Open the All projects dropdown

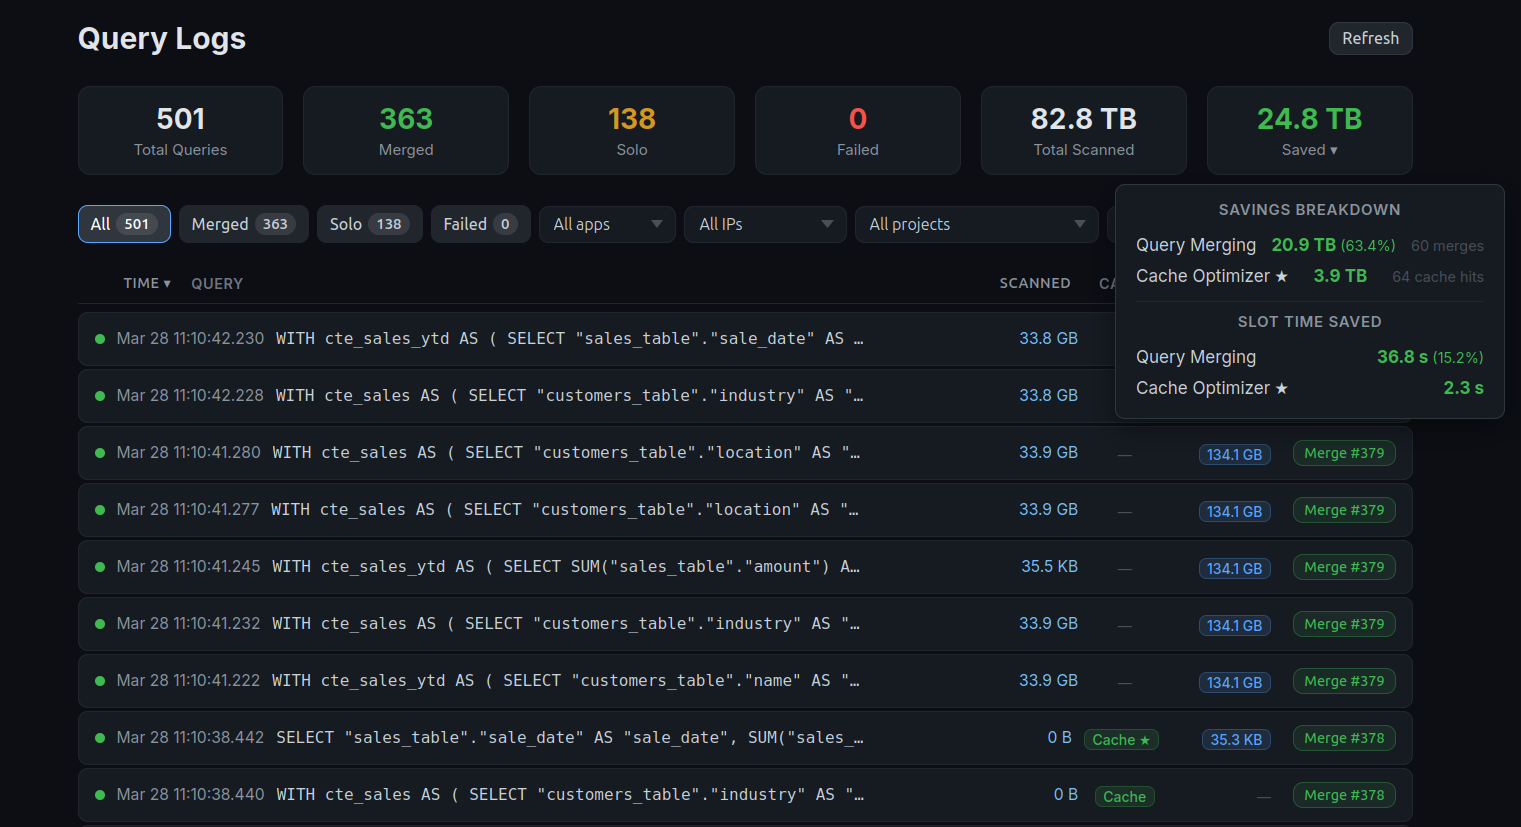point(977,224)
